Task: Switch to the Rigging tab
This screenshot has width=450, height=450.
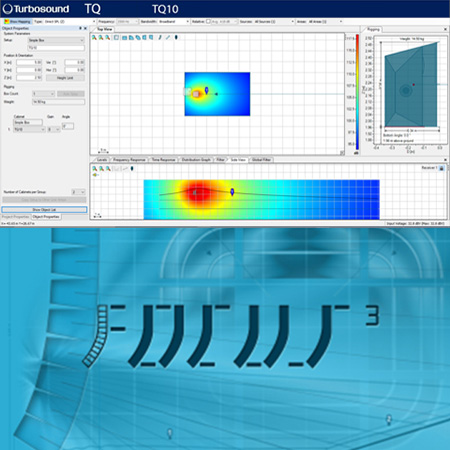Action: click(373, 29)
